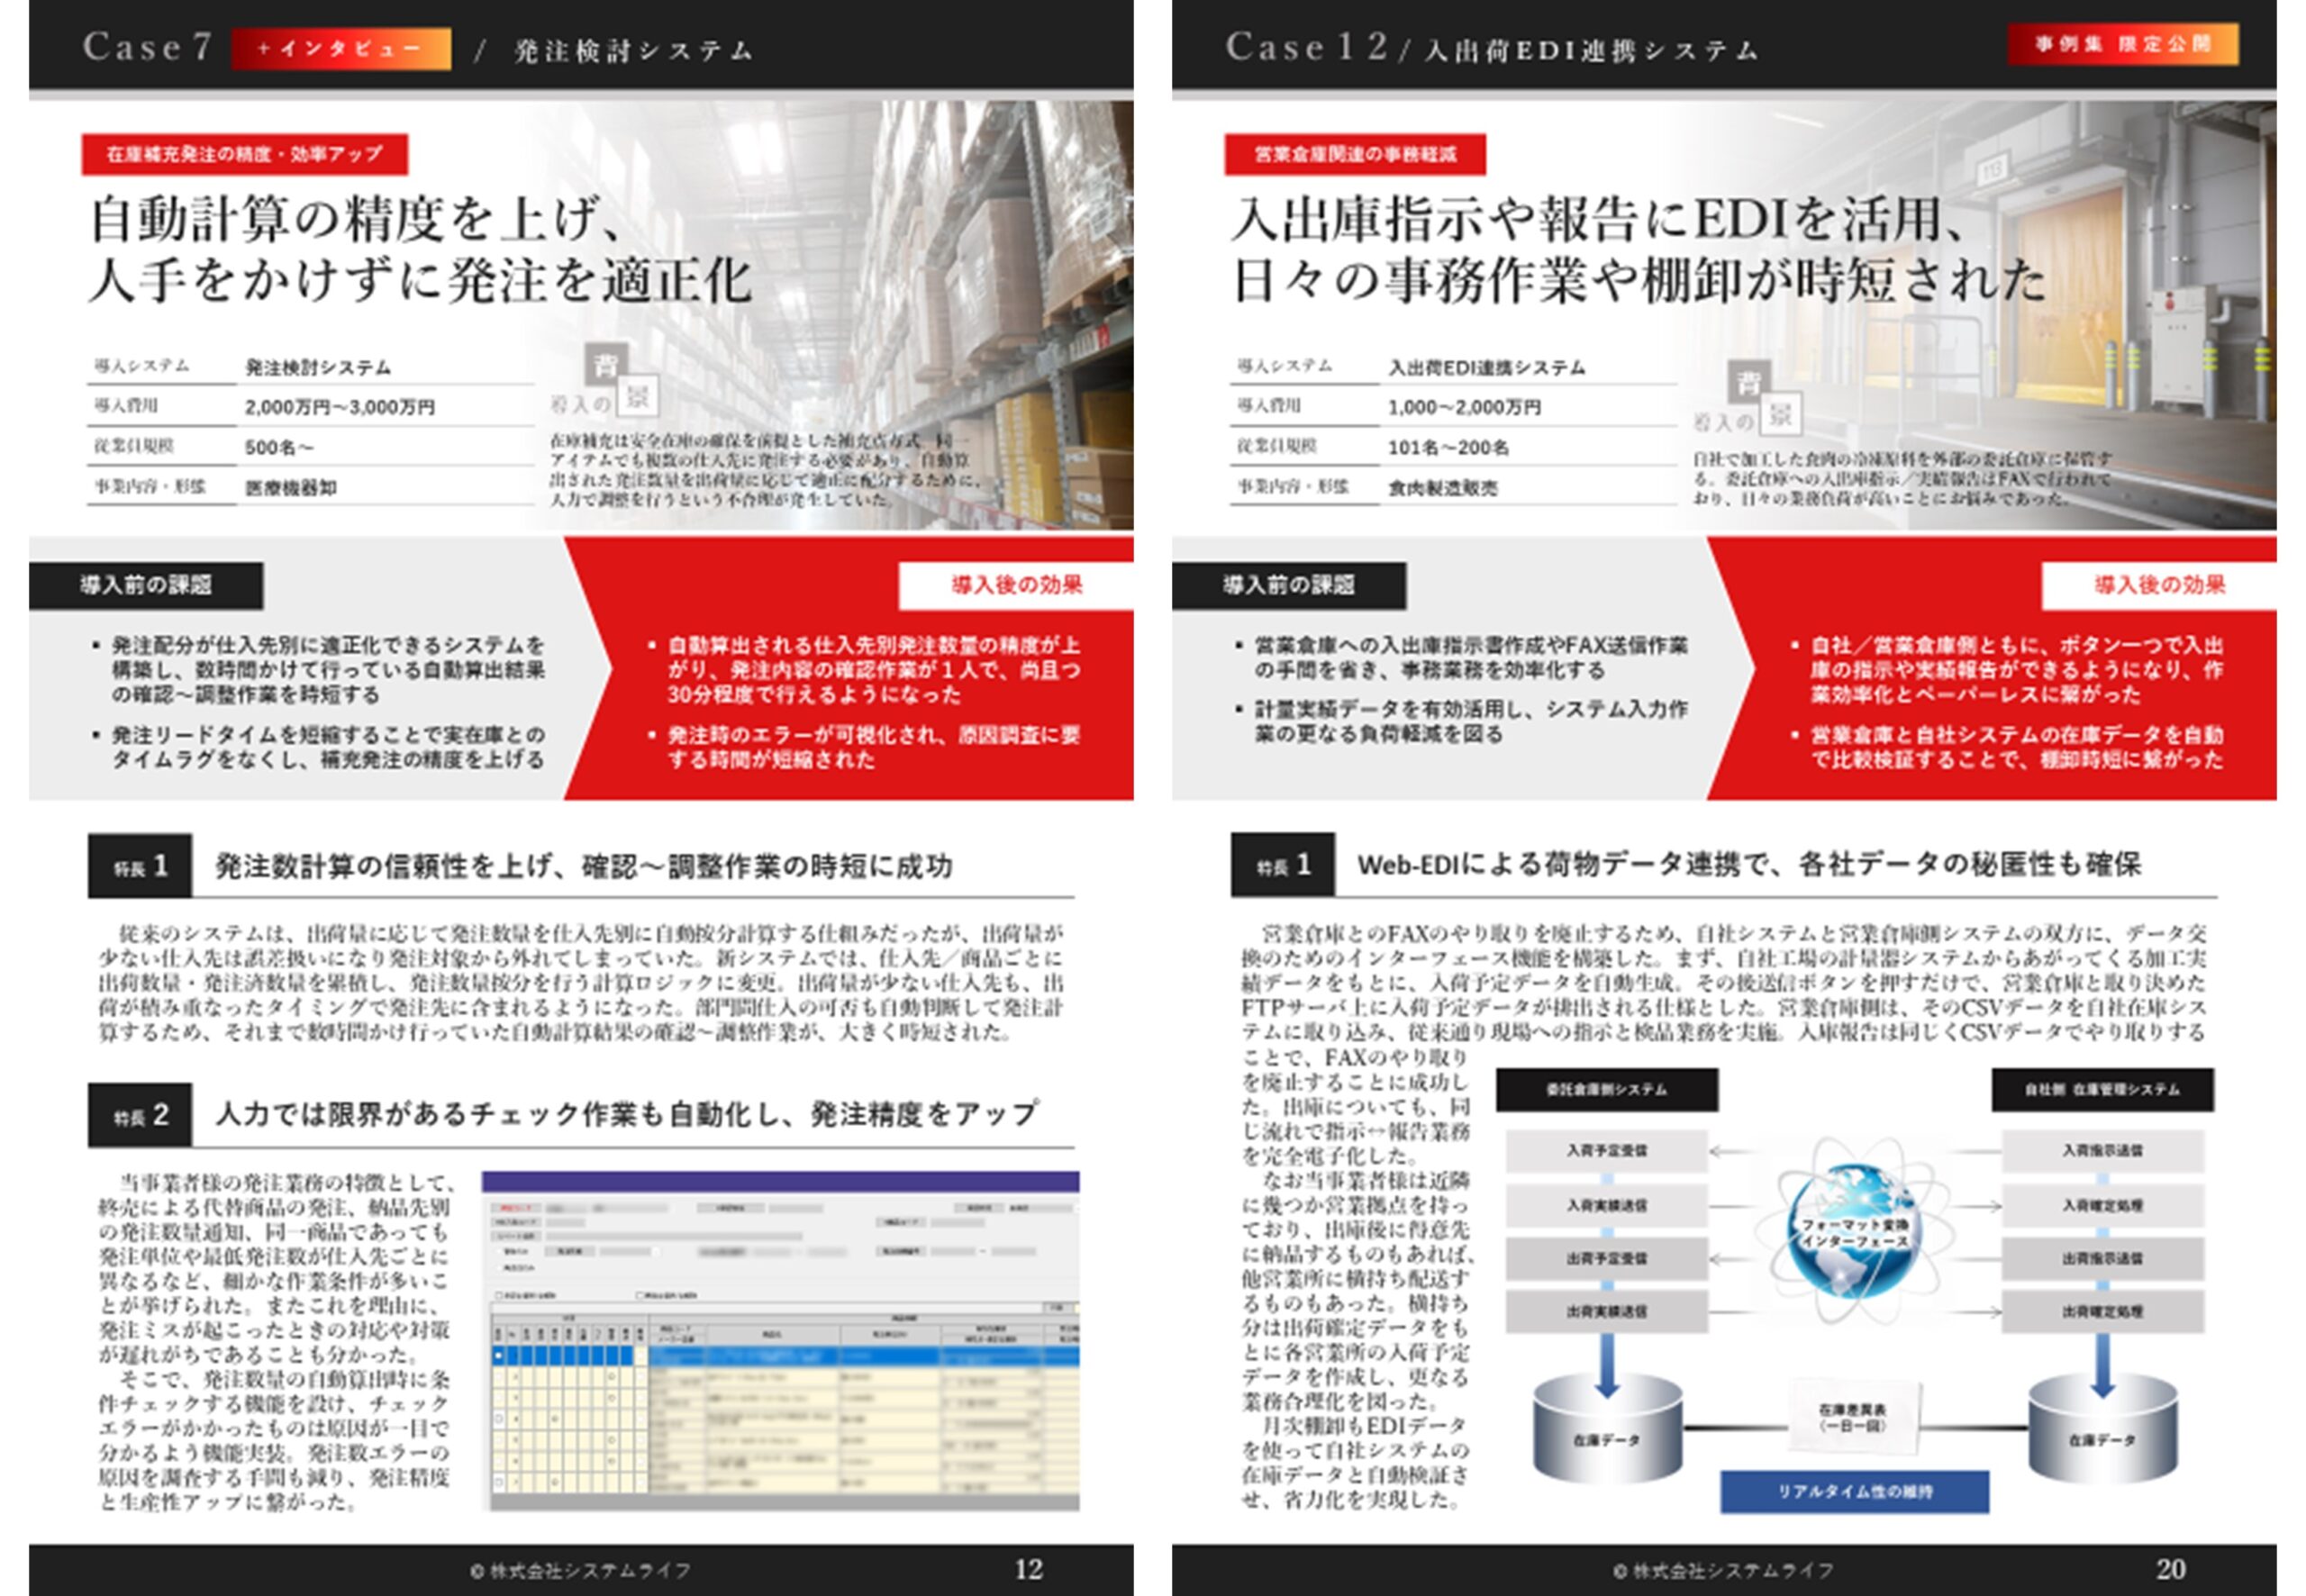Click the blue リアルタイム性の維持 box
The image size is (2306, 1596).
[1854, 1491]
